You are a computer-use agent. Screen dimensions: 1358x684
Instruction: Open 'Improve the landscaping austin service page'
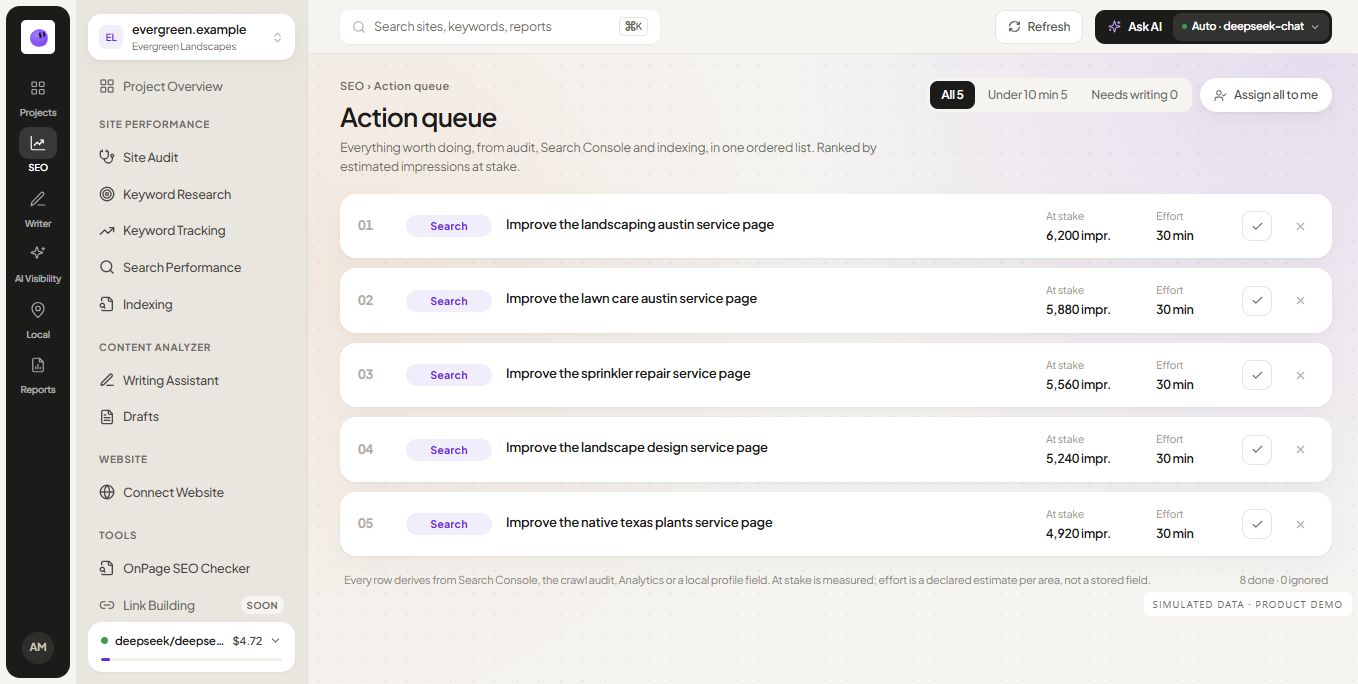coord(640,224)
